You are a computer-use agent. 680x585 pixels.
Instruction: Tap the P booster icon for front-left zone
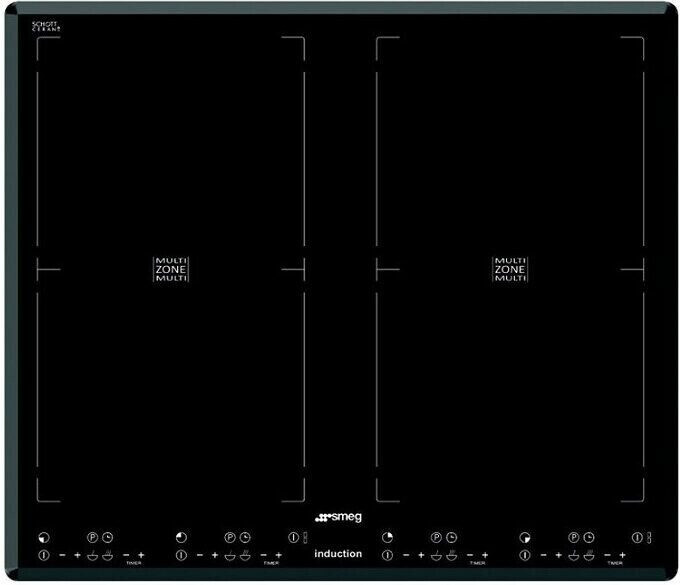92,538
